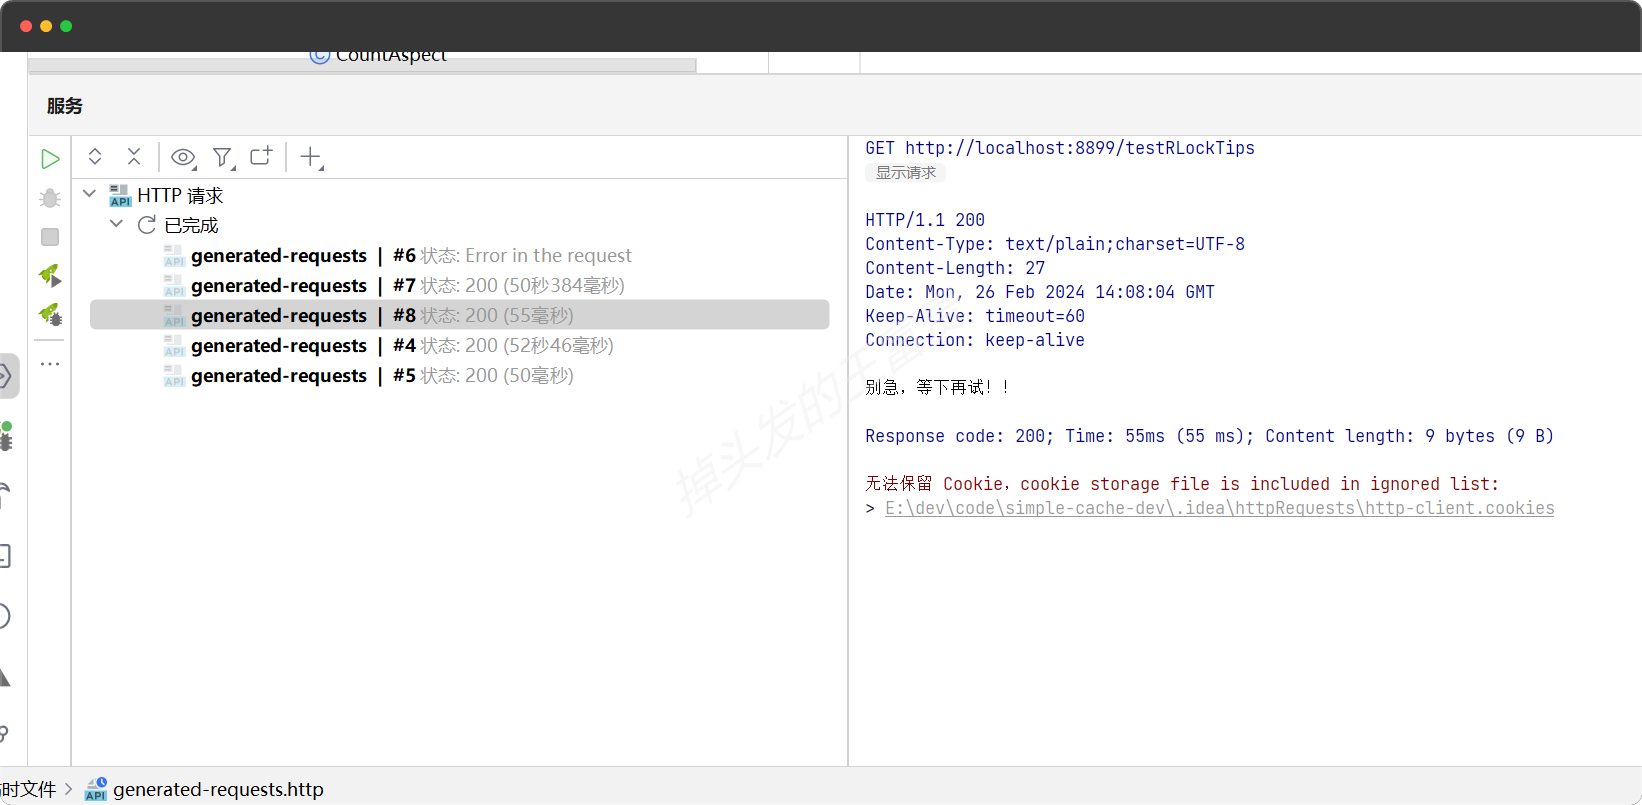Open the three-dots more actions menu

tap(50, 364)
